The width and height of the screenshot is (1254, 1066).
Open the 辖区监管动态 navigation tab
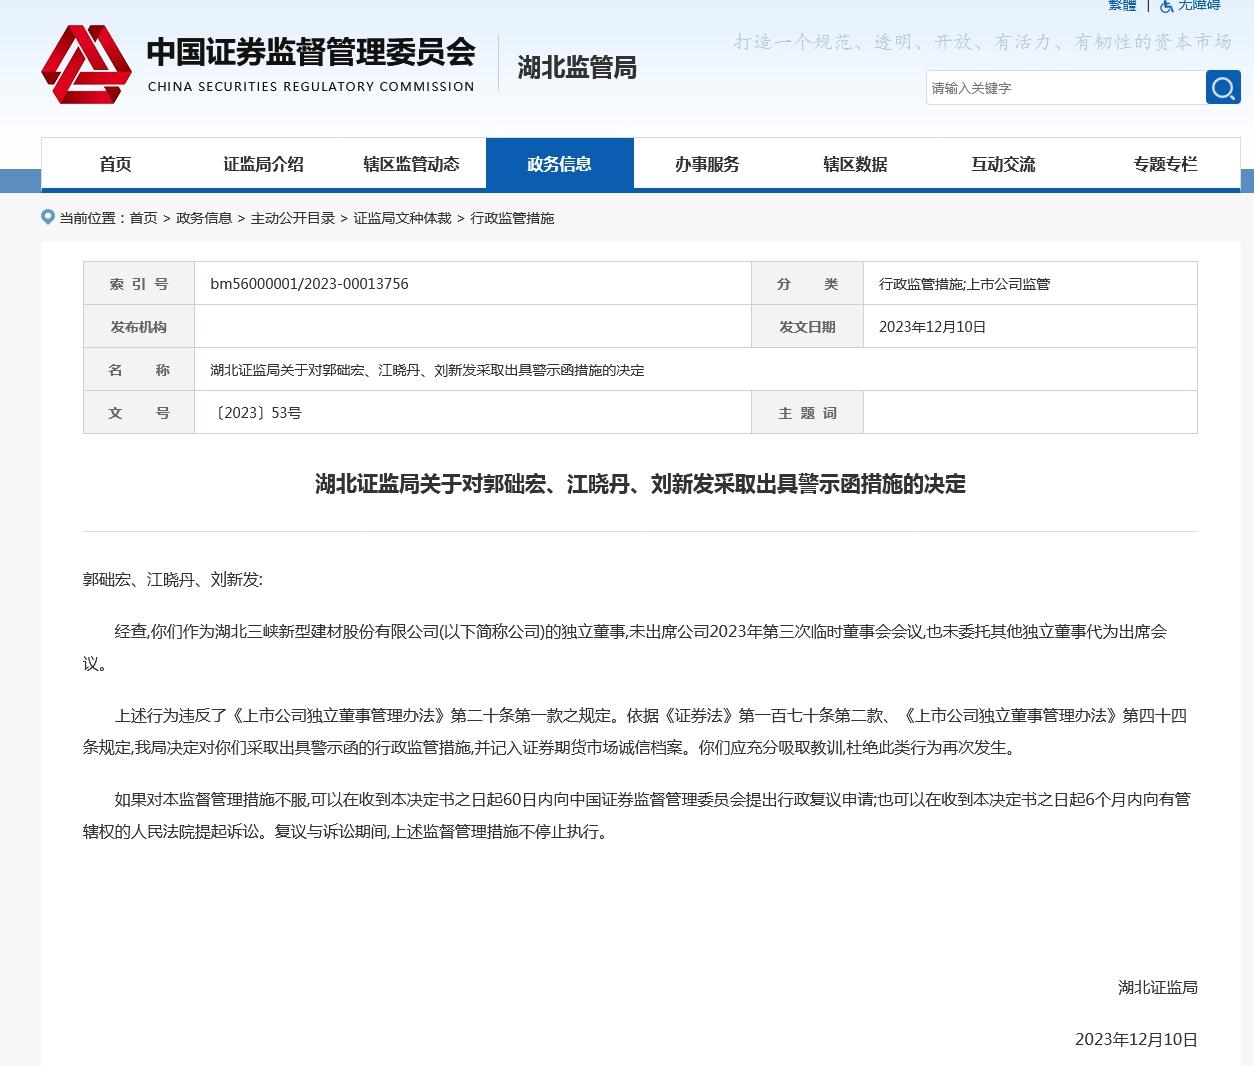click(411, 164)
